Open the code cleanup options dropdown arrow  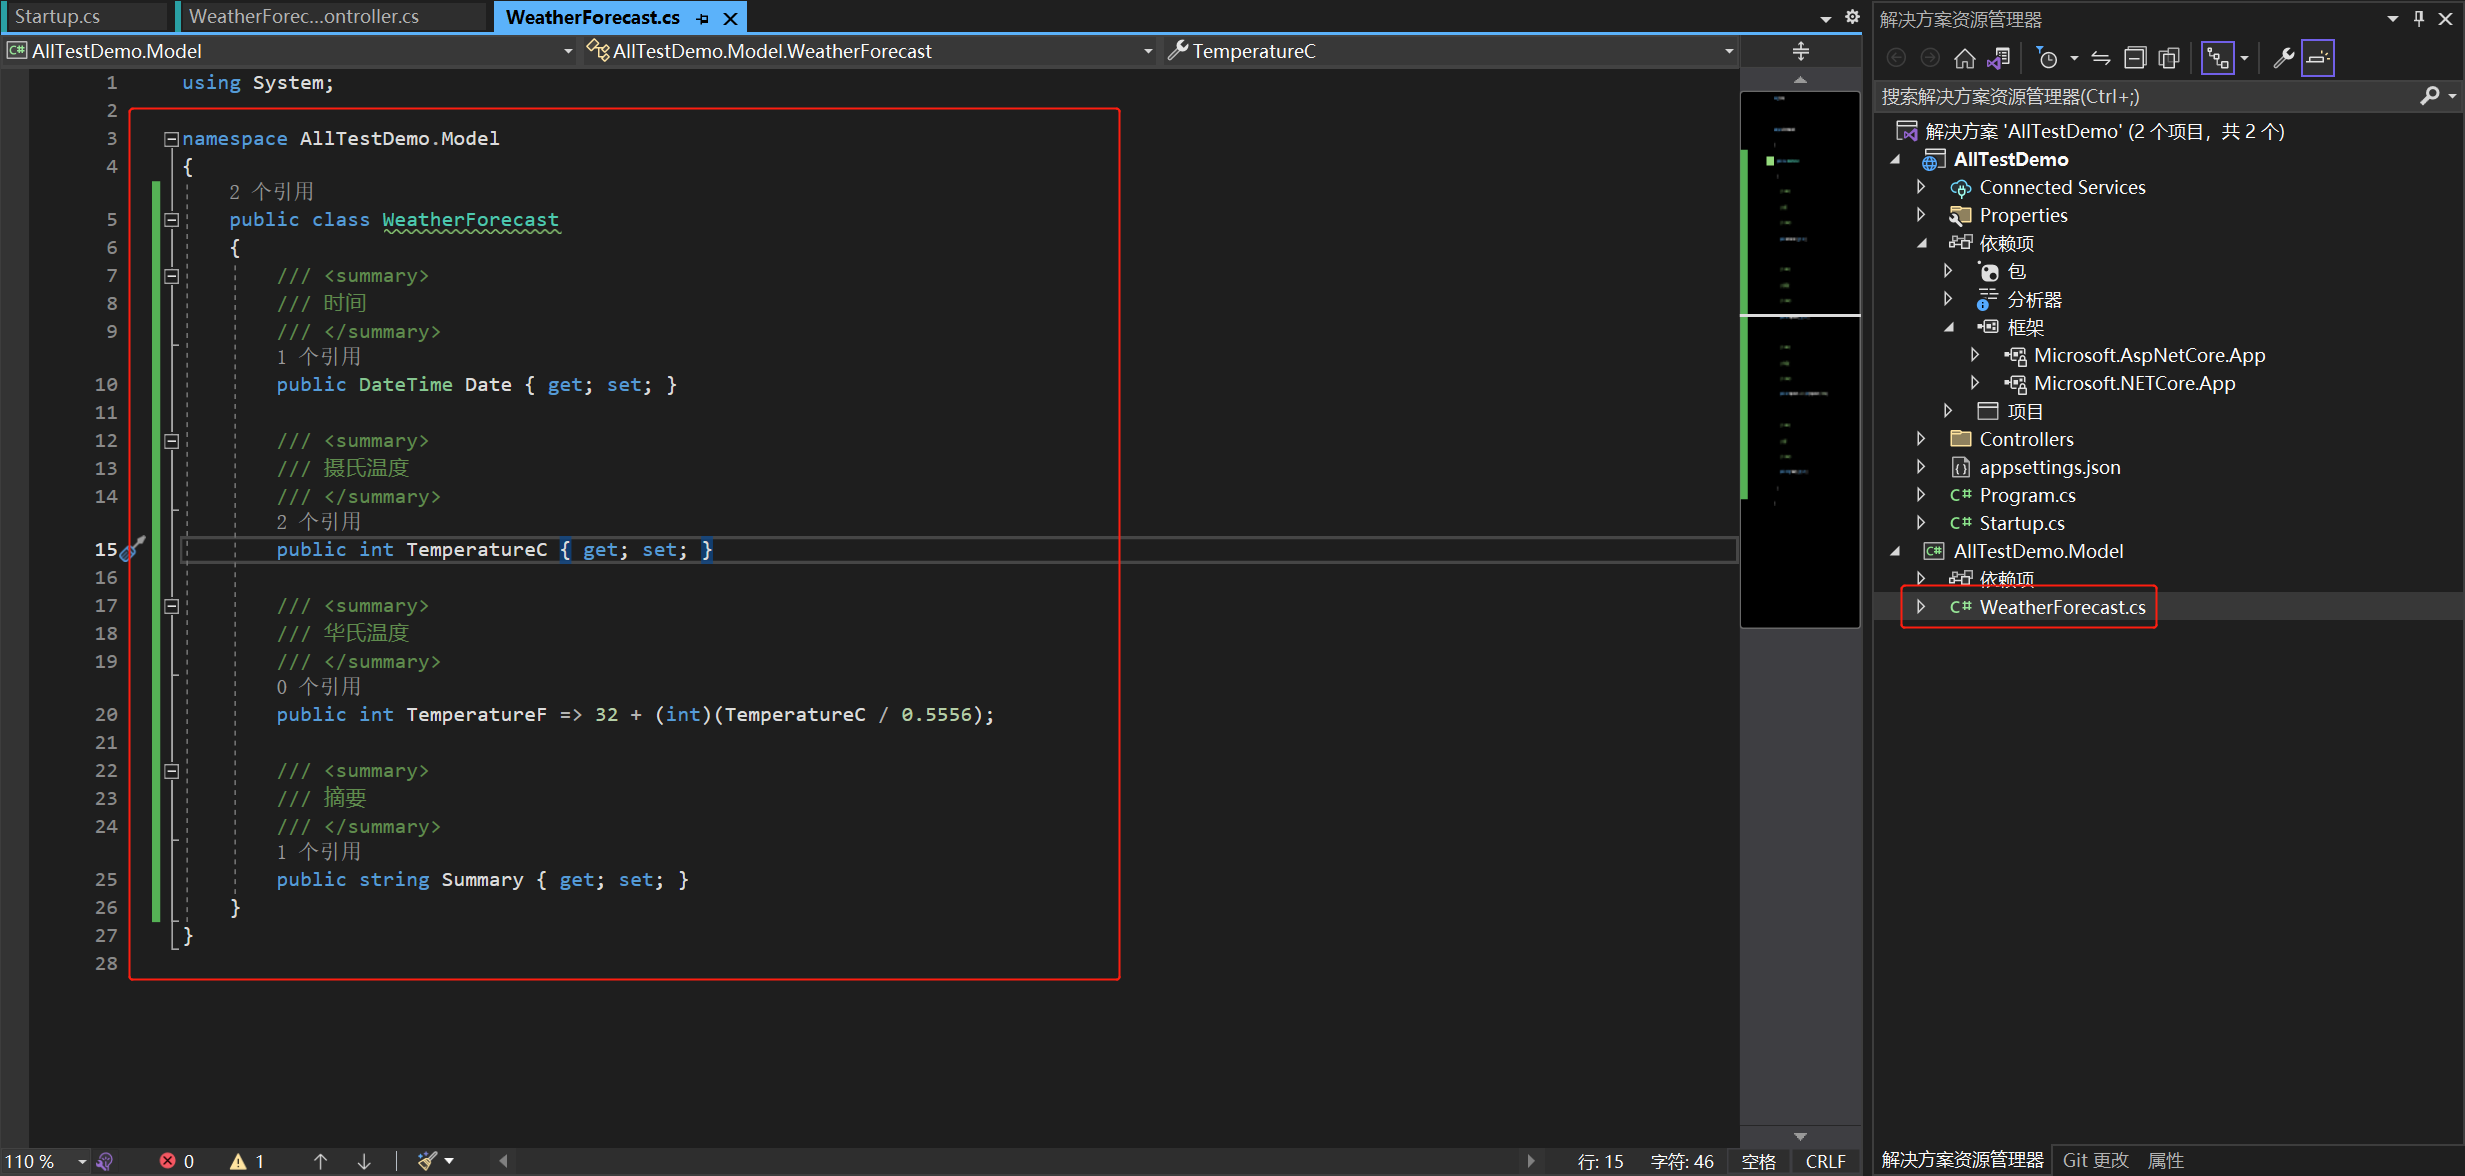click(449, 1161)
